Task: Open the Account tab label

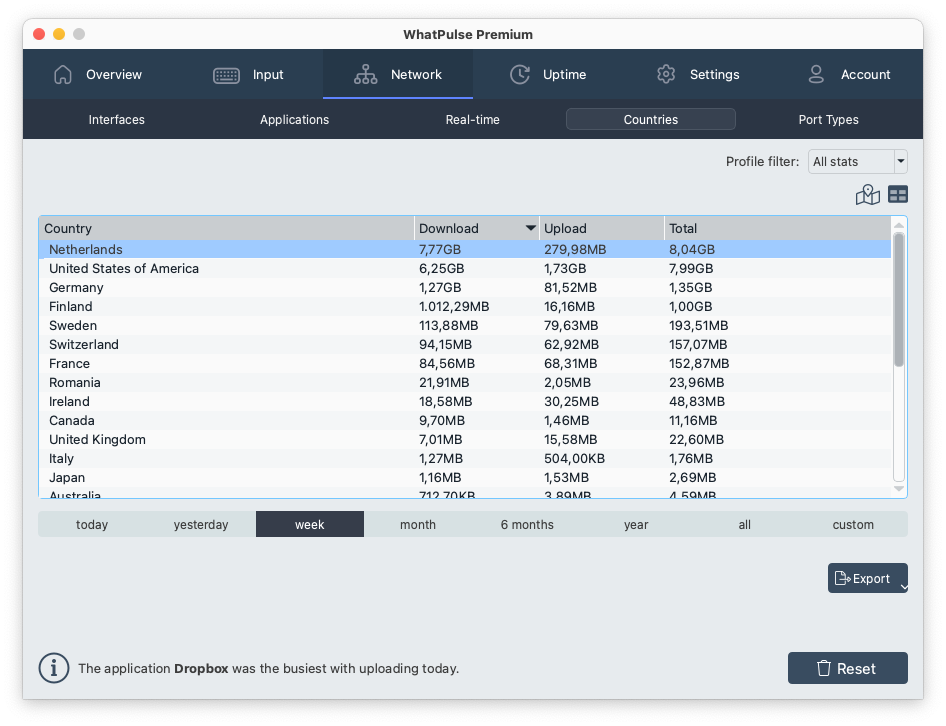Action: click(866, 74)
